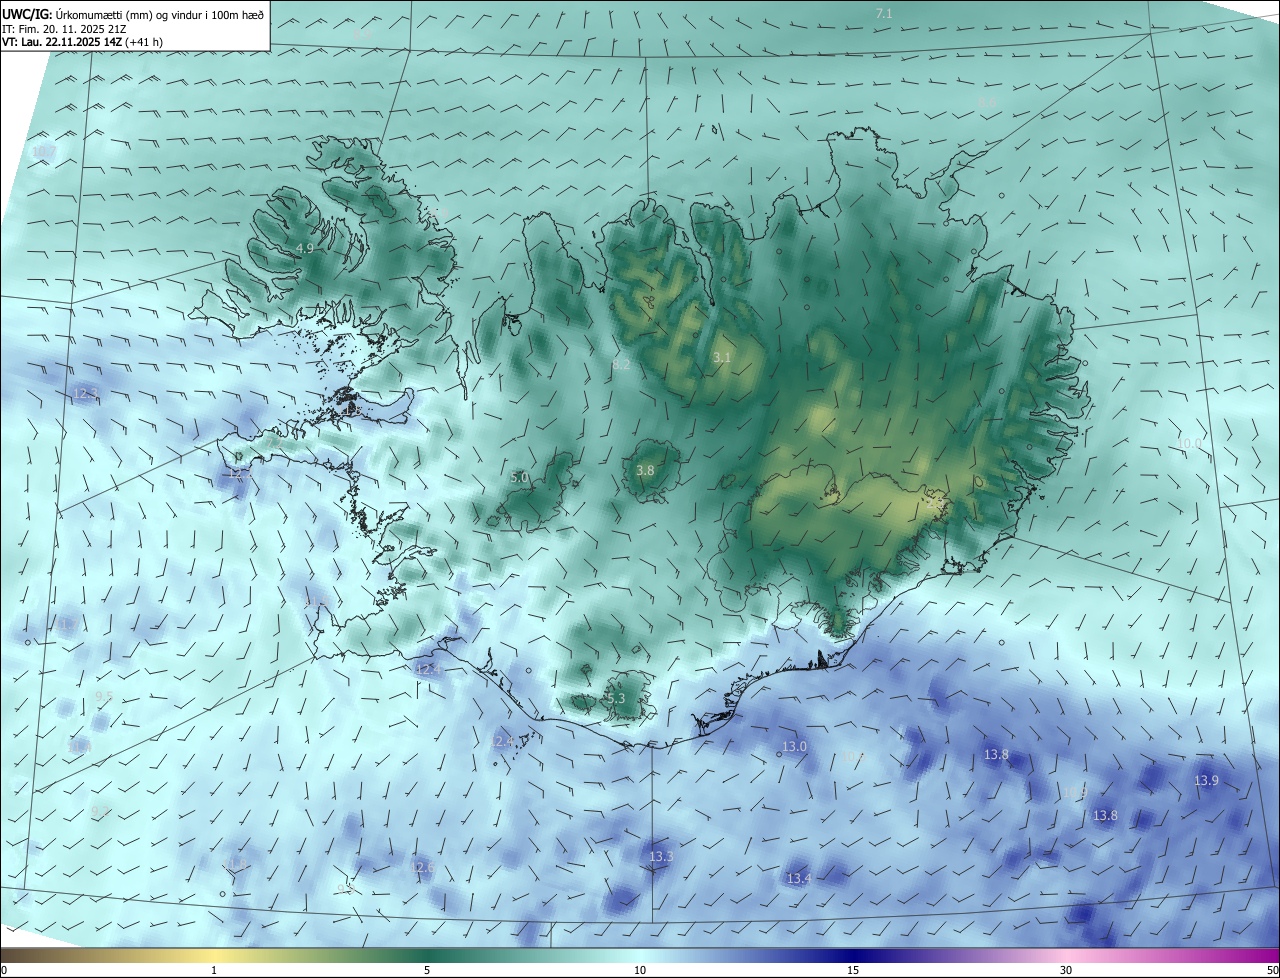
Task: Click the 13.3 value label
Action: click(661, 857)
